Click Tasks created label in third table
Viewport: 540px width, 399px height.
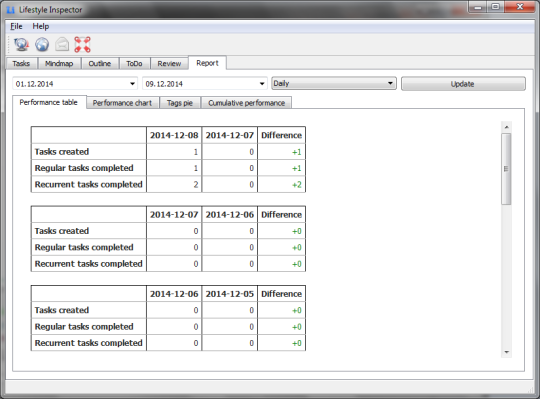click(62, 310)
